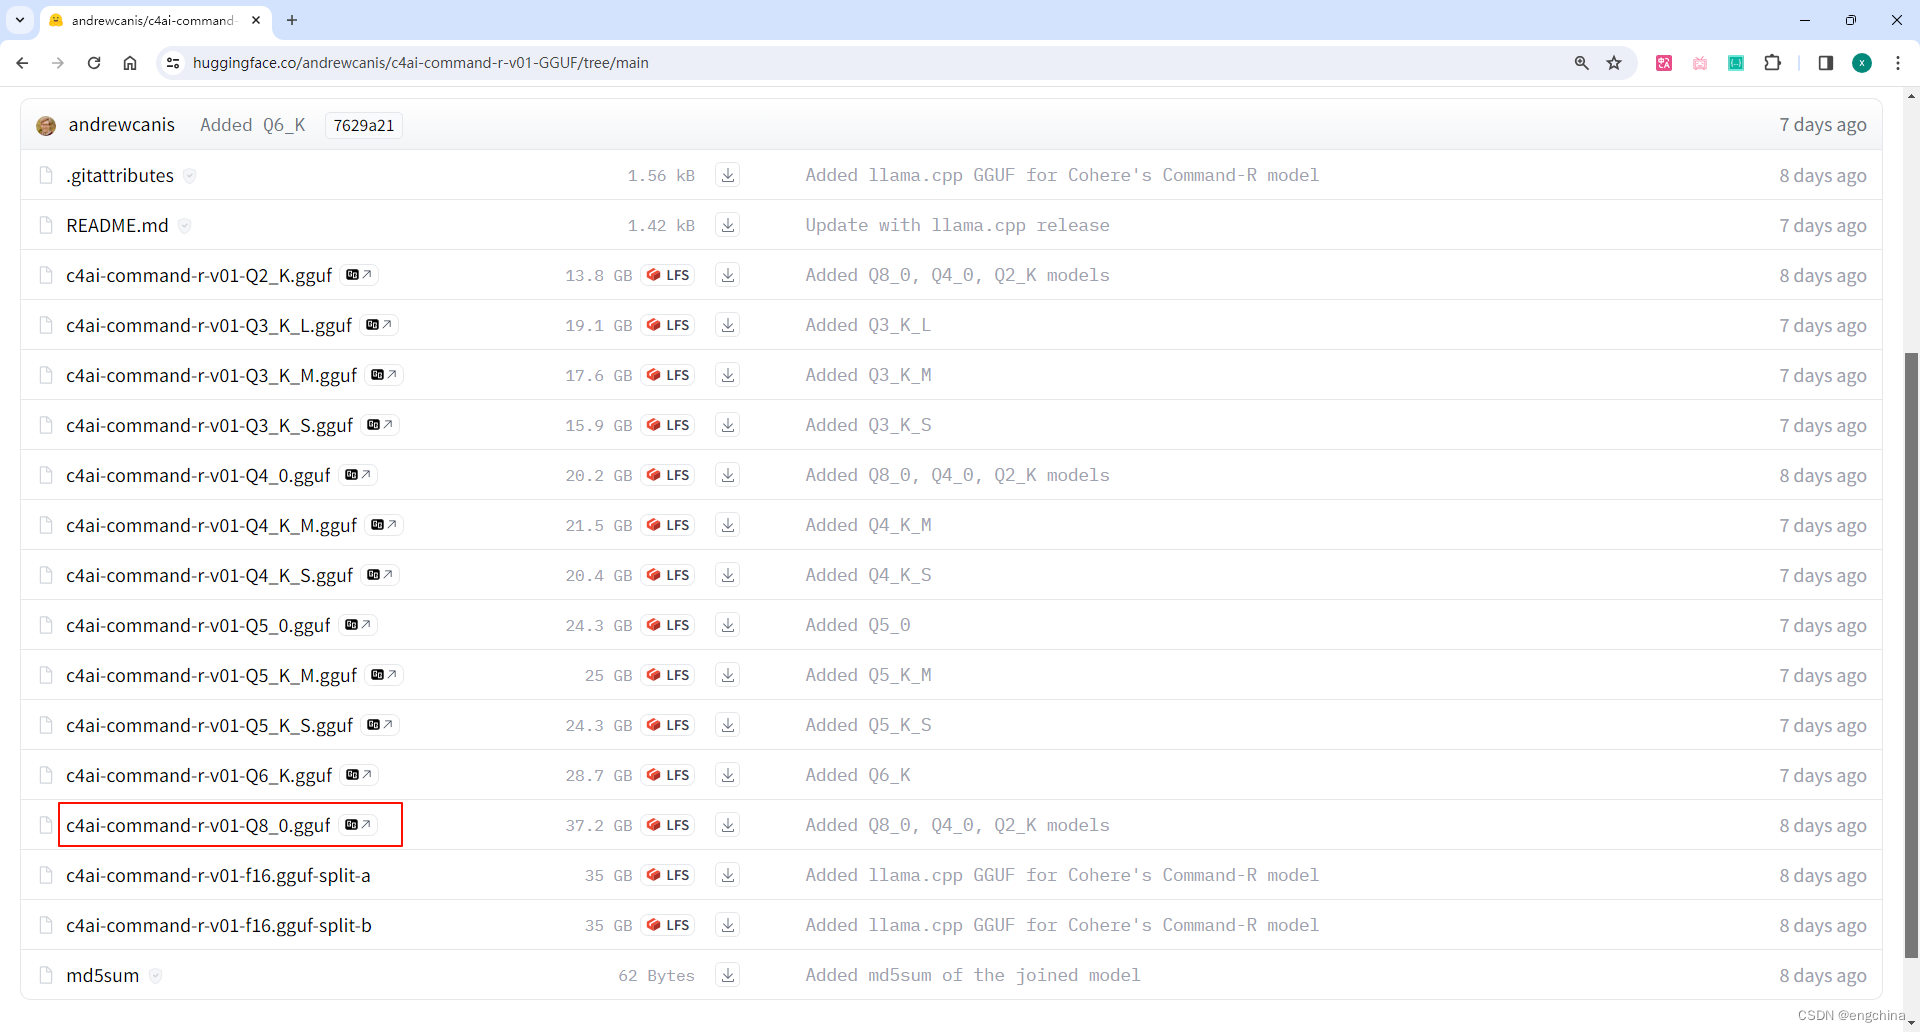This screenshot has height=1032, width=1920.
Task: Click the browser back arrow
Action: click(22, 63)
